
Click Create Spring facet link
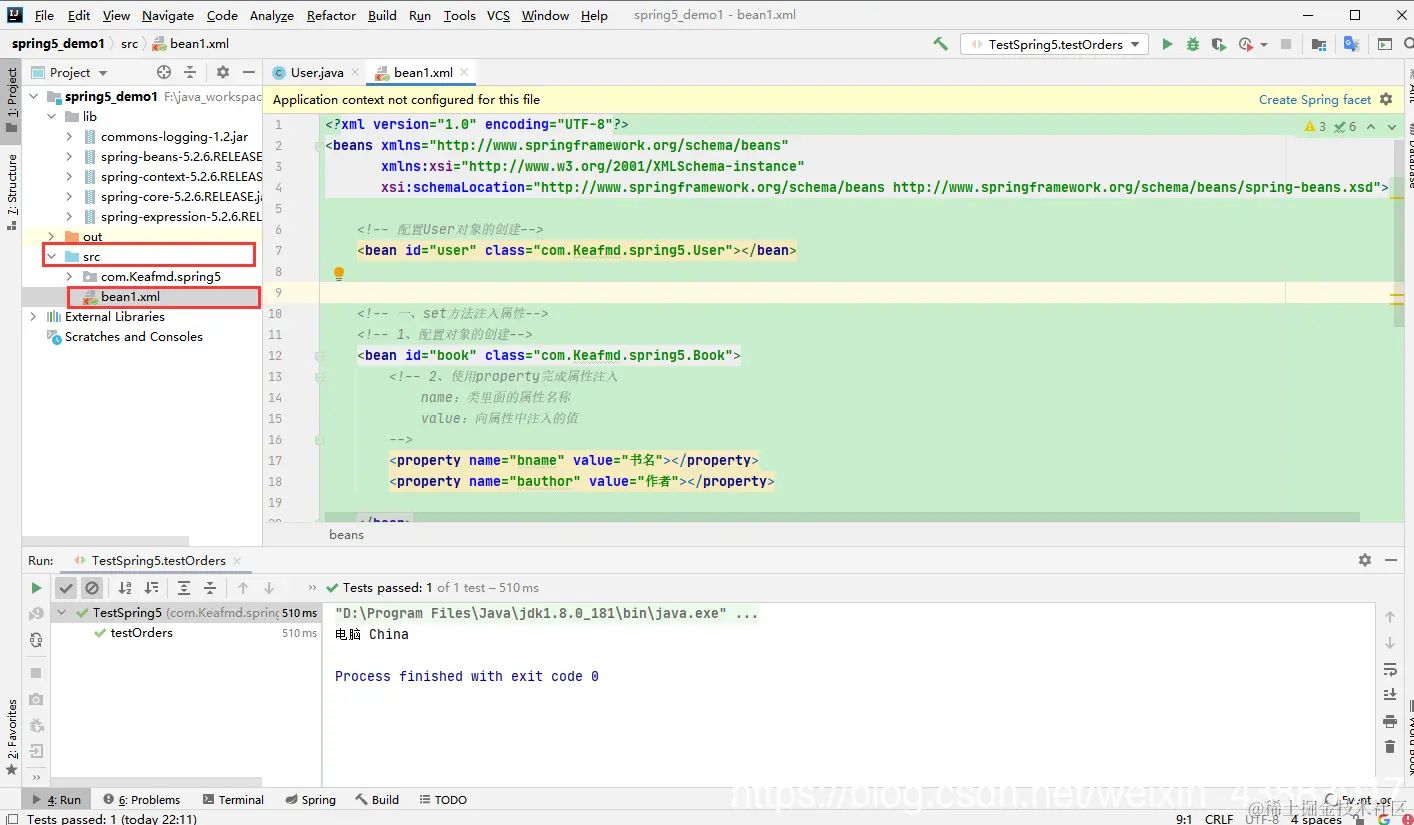1315,99
